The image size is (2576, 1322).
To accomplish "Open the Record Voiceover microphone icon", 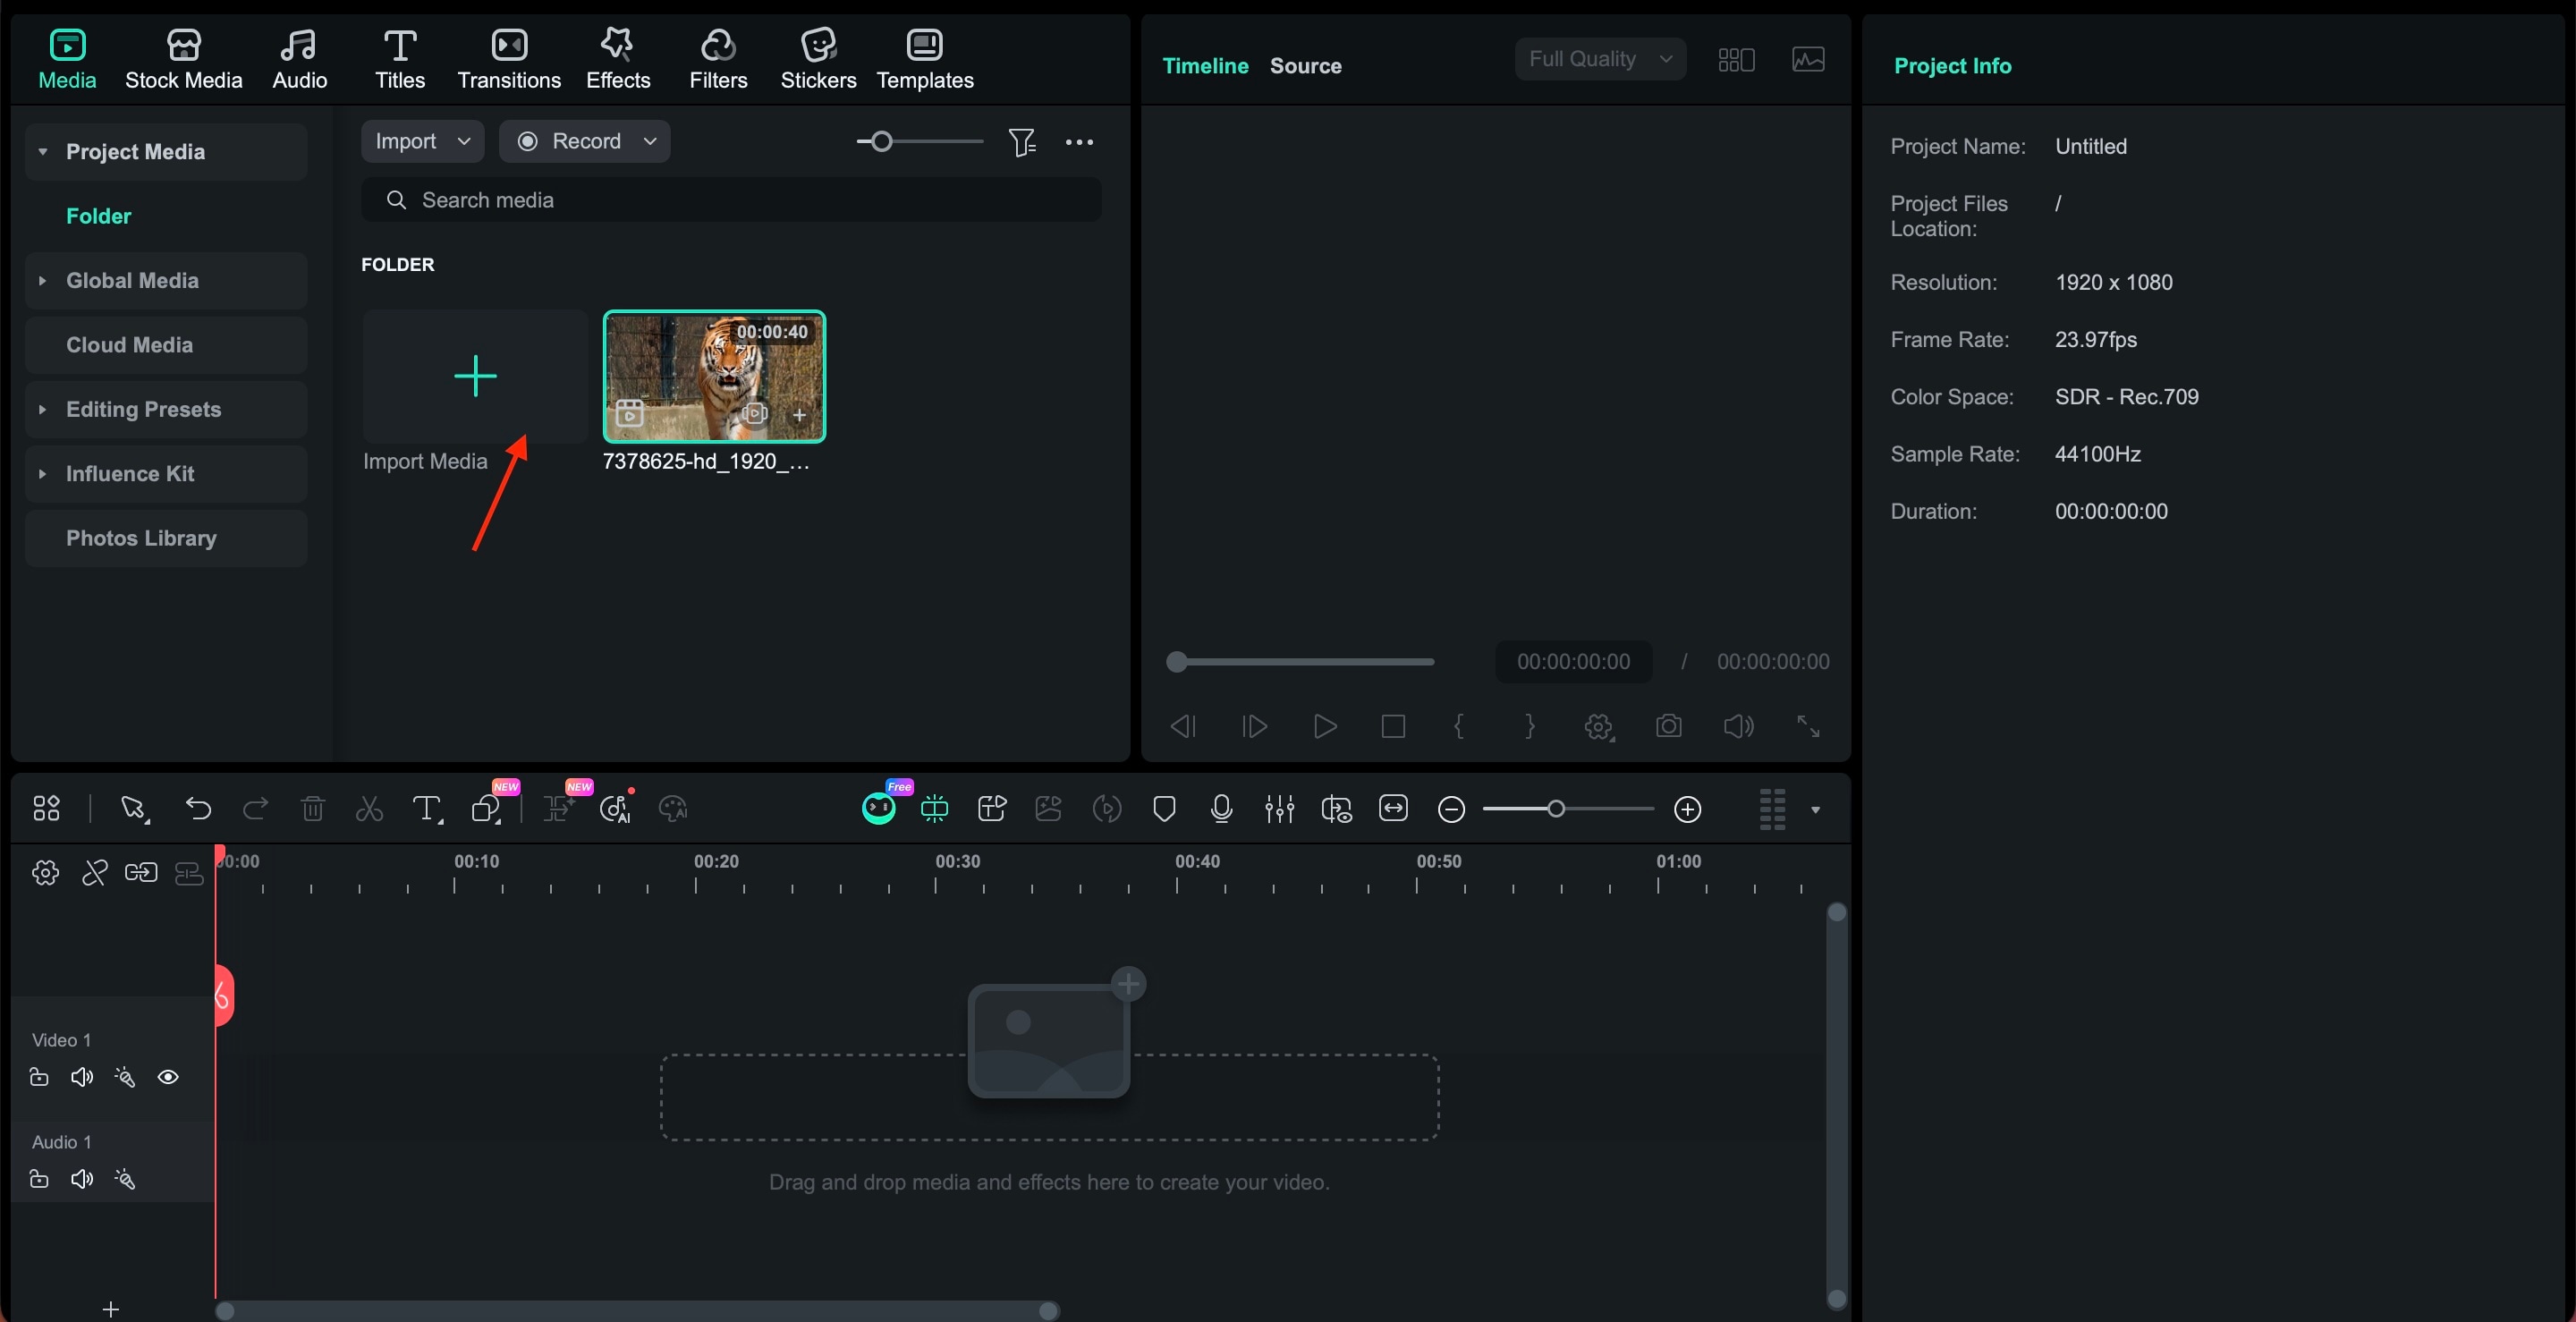I will point(1221,808).
